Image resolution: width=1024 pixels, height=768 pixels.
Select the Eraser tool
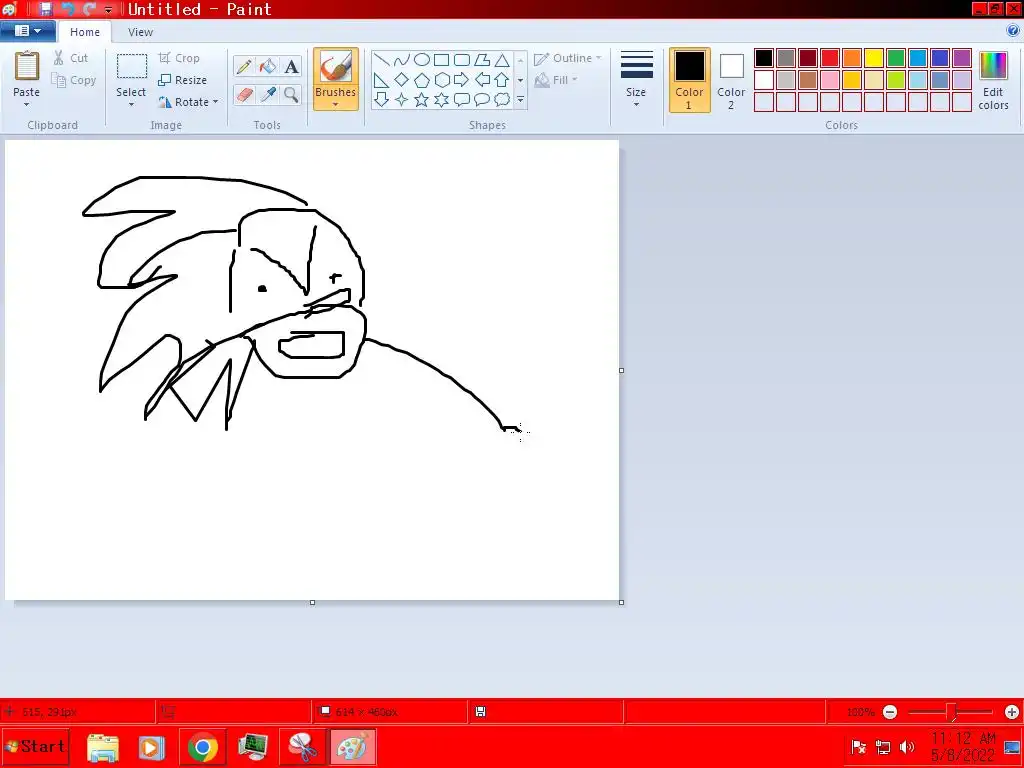click(244, 95)
